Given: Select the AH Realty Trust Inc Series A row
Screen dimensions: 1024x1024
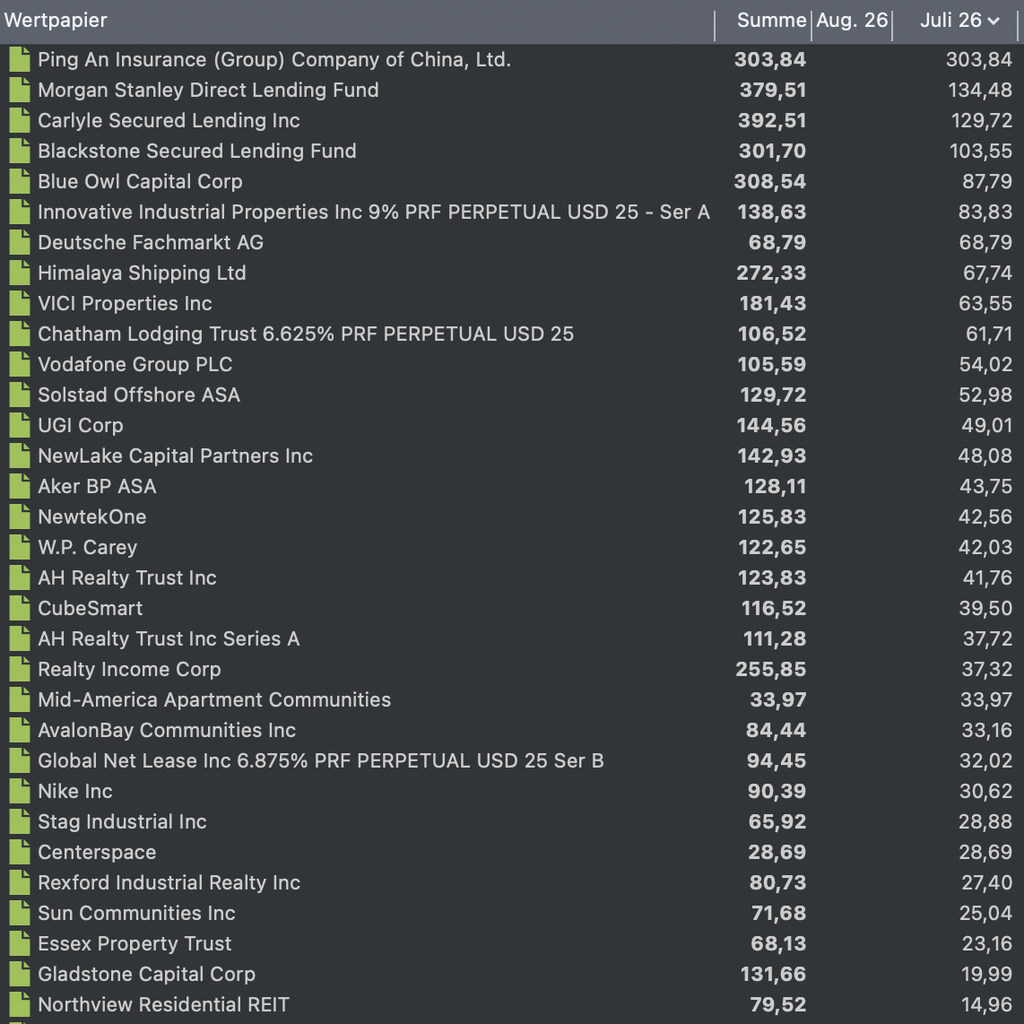Looking at the screenshot, I should pos(512,639).
